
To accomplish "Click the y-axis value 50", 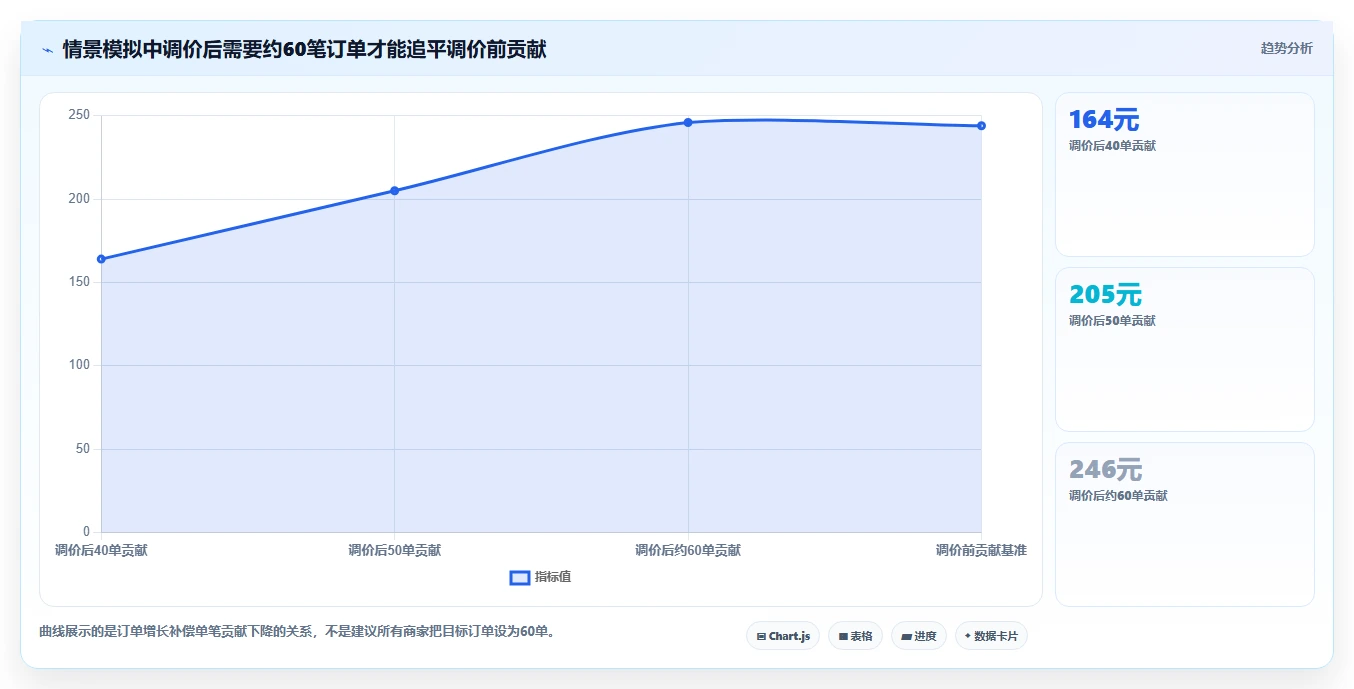I will [x=83, y=448].
